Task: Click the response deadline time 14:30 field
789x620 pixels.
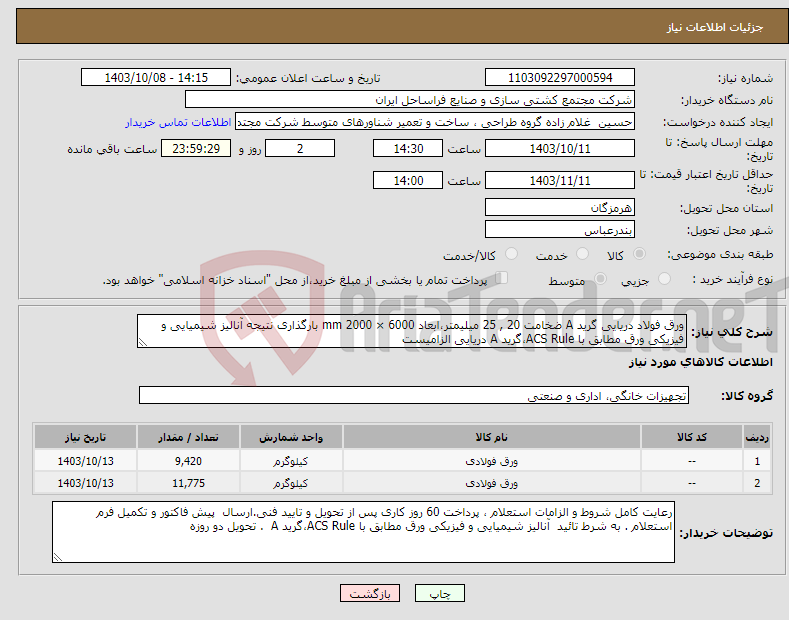Action: coord(408,148)
